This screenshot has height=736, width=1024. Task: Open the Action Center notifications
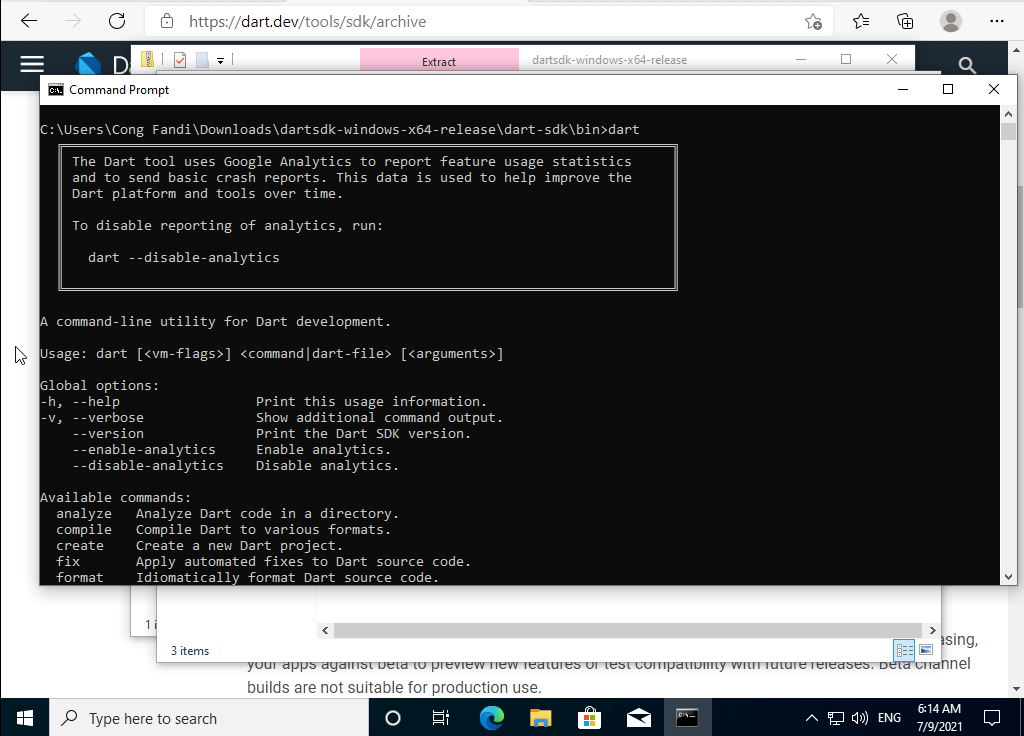coord(991,718)
